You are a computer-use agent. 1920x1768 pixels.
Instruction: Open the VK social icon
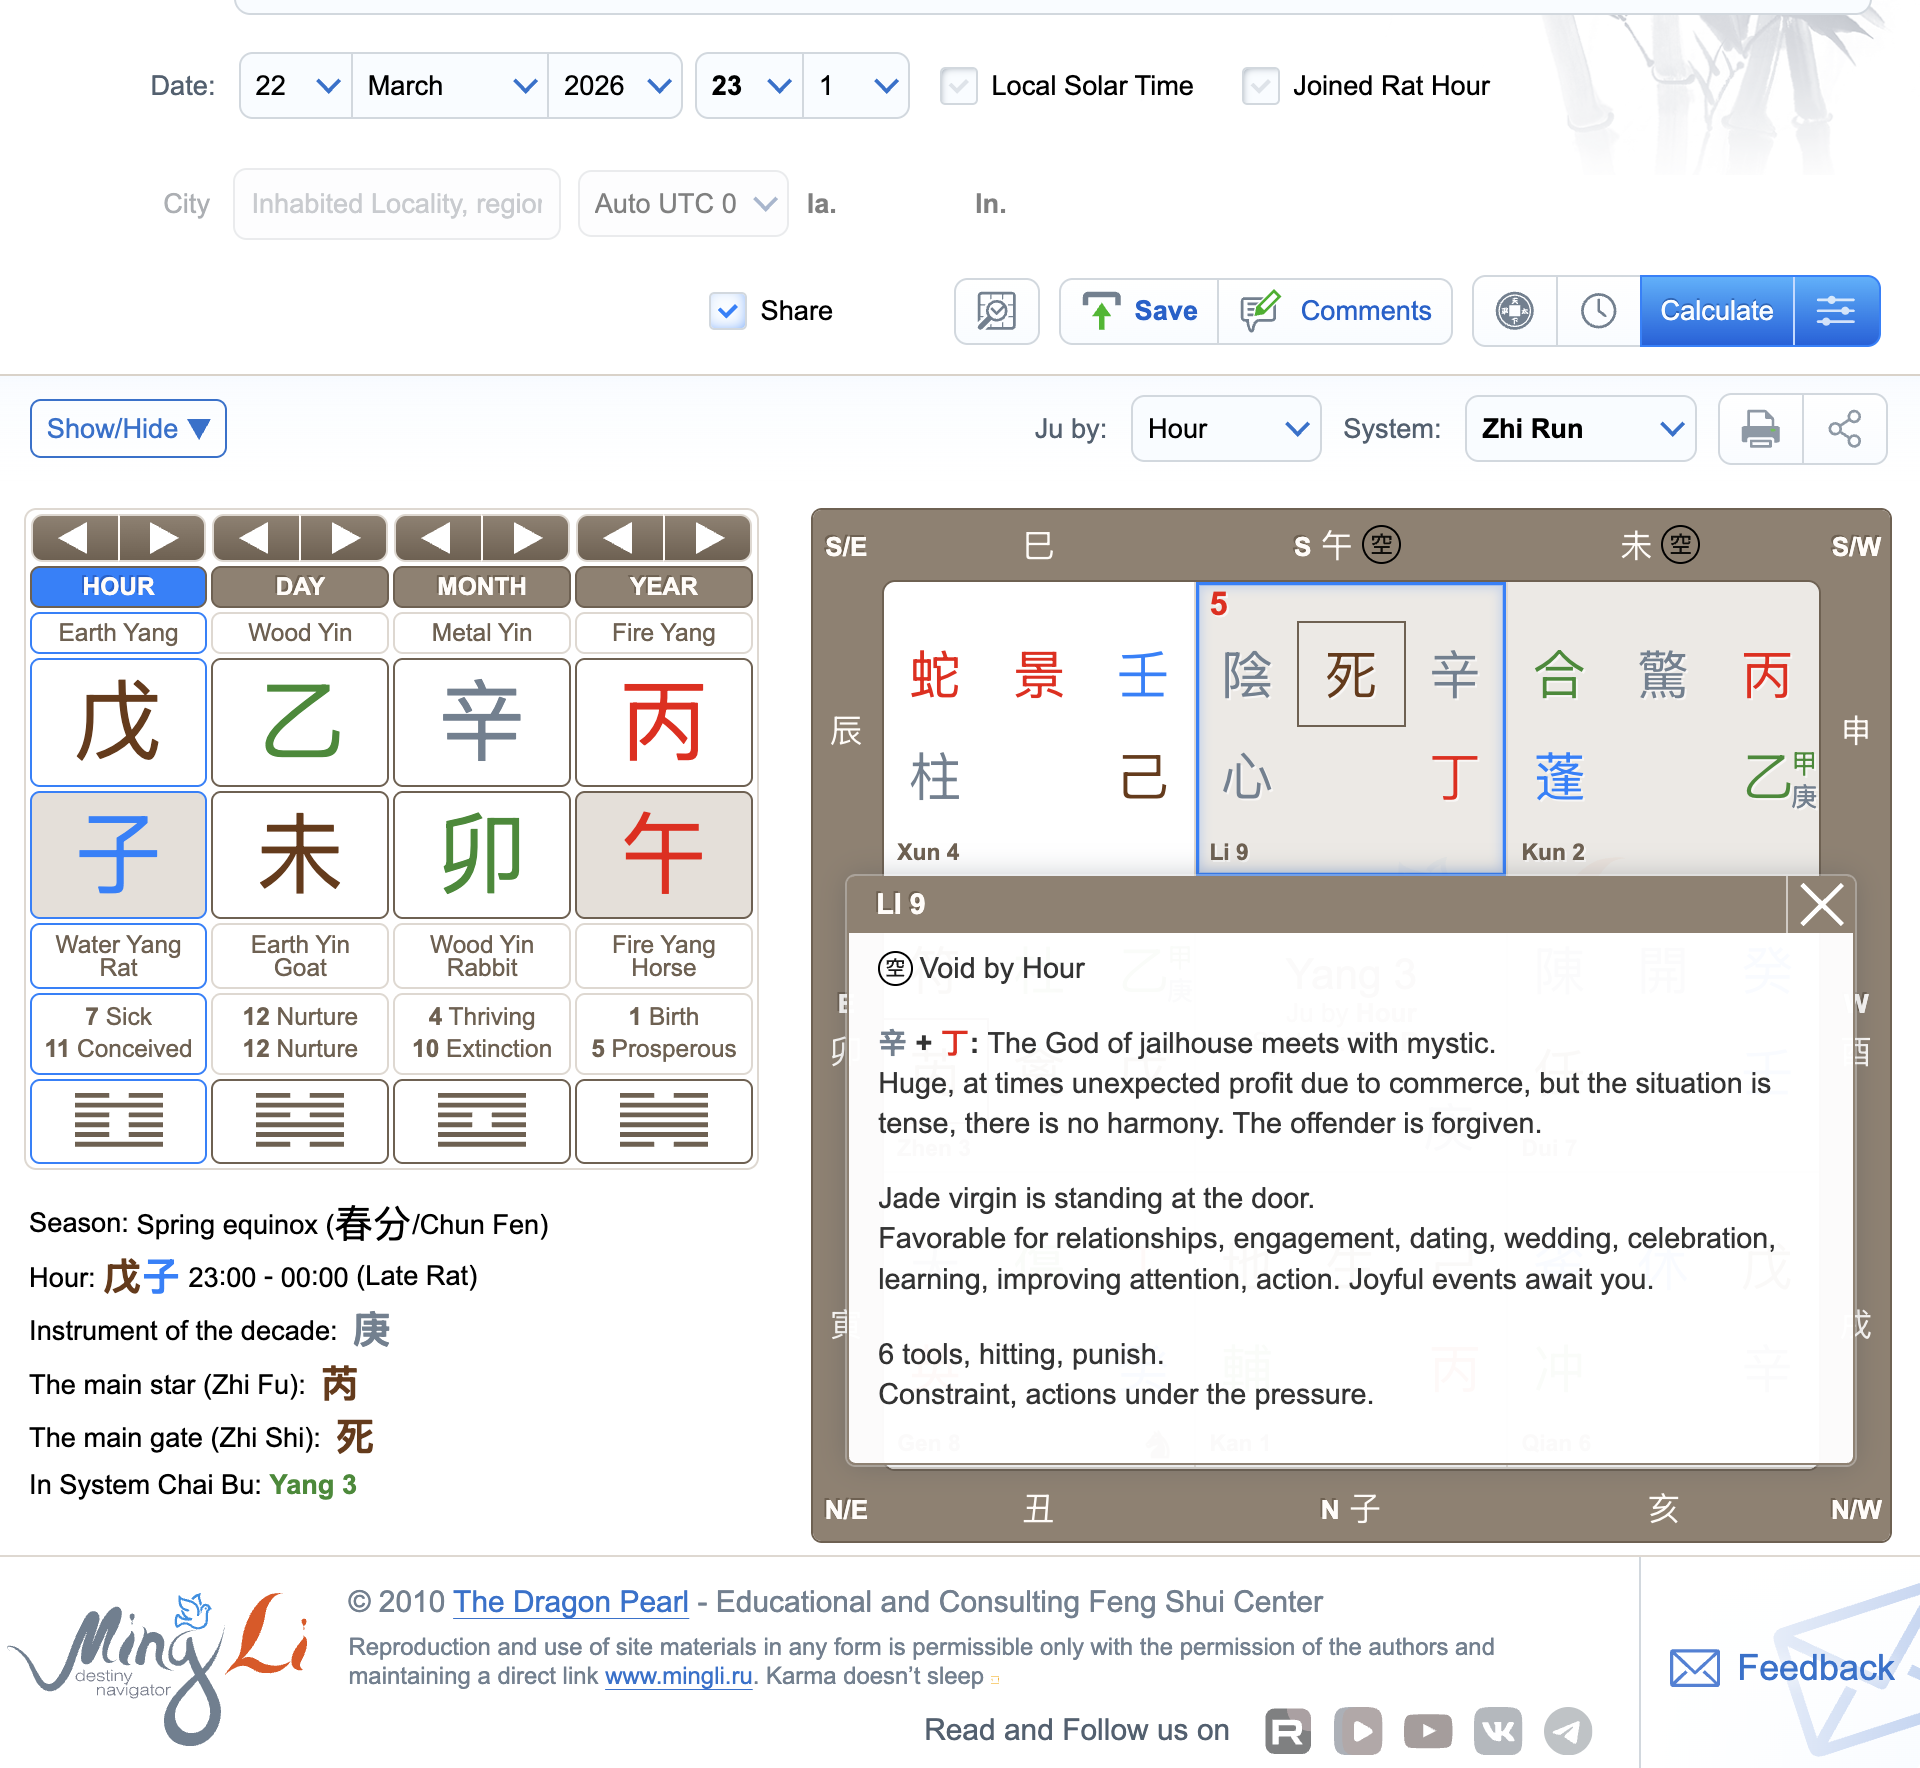[1497, 1731]
